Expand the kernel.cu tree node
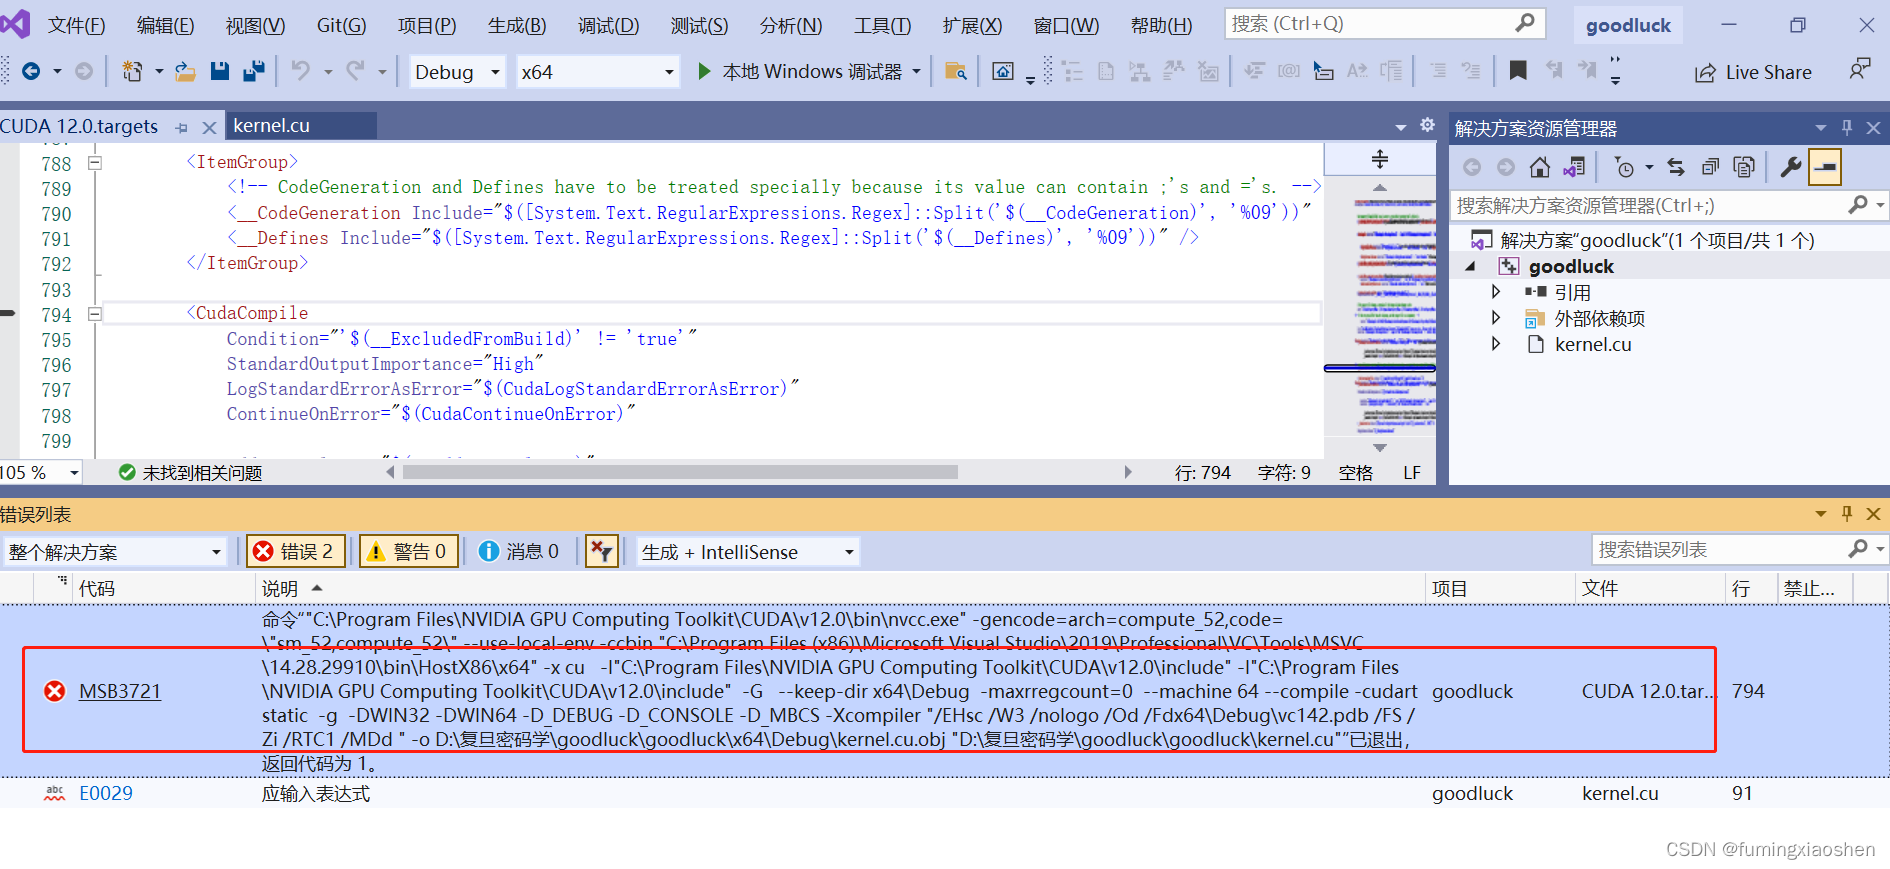 pos(1496,344)
